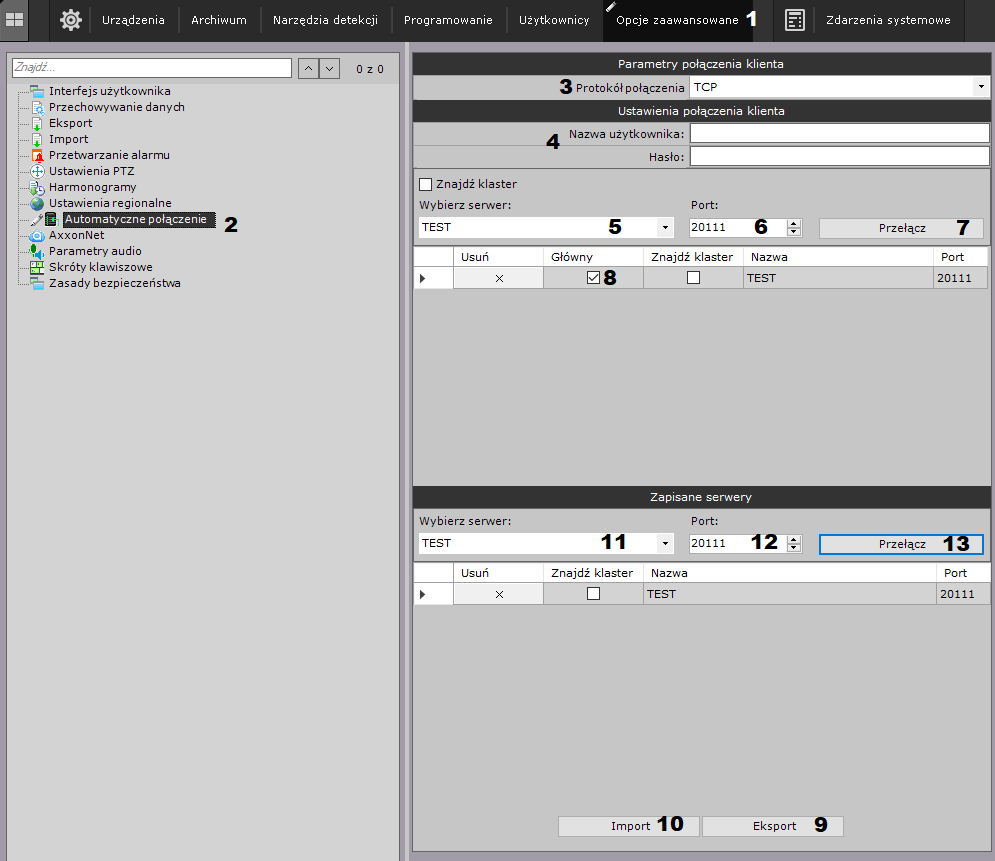This screenshot has width=995, height=861.
Task: Expand Wybierz serwer dropdown under Zapisane serwery
Action: [665, 544]
